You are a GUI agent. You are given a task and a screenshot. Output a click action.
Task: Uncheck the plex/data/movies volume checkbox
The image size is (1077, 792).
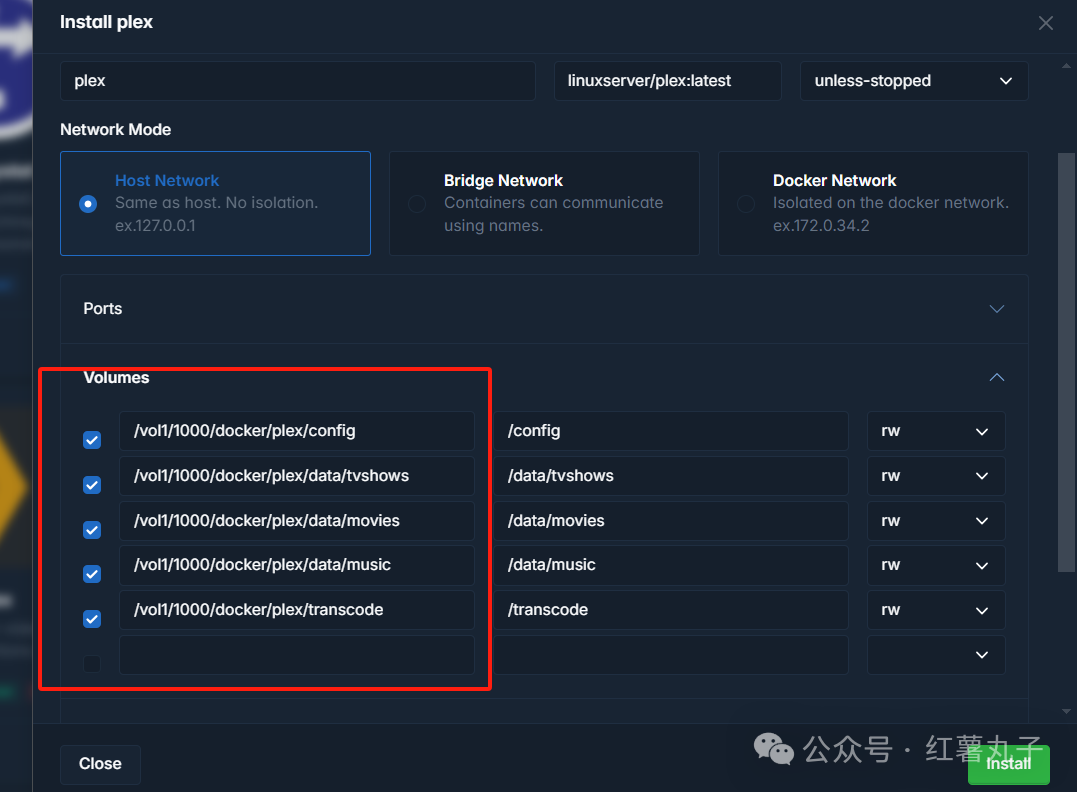pyautogui.click(x=92, y=530)
